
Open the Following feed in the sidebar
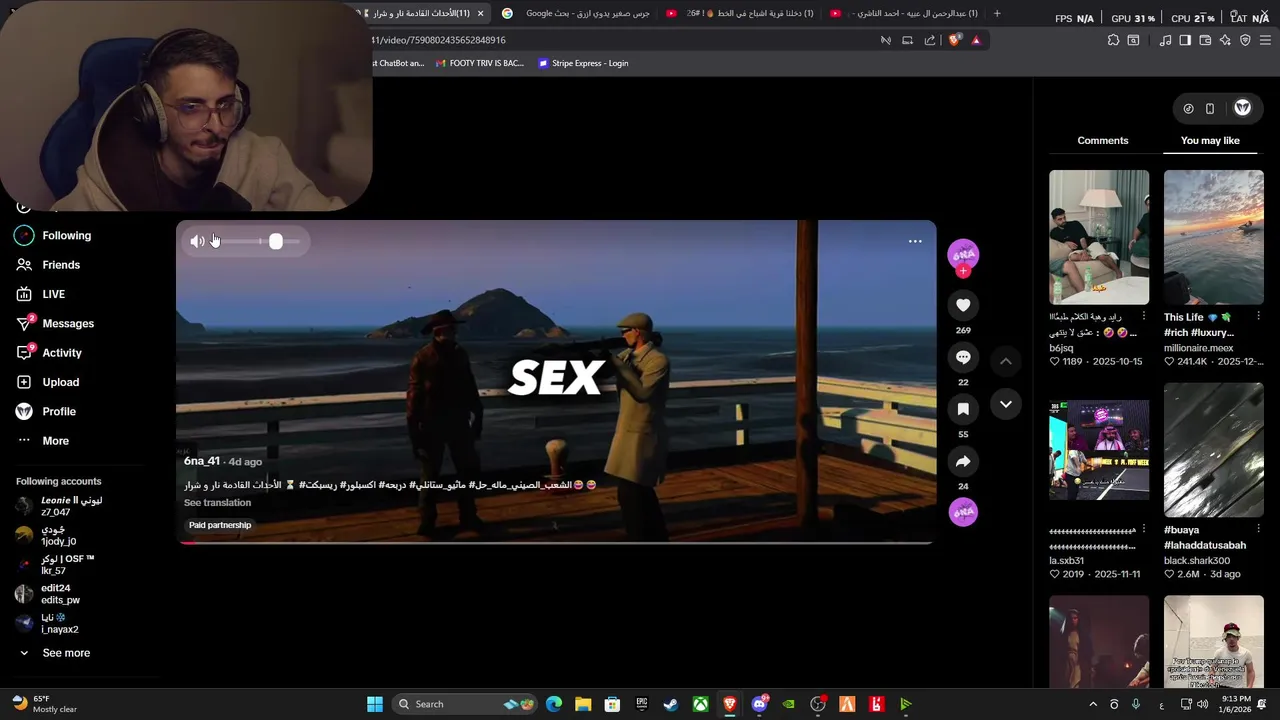(54, 236)
